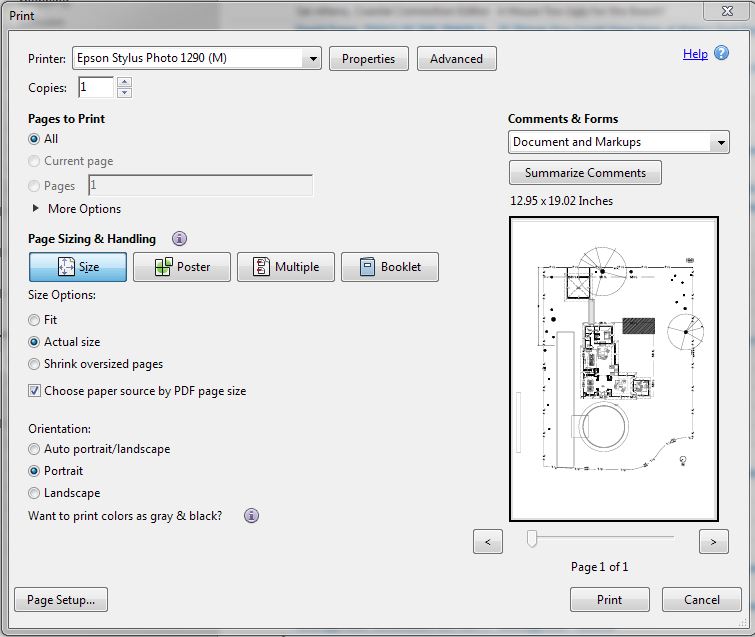Select the Size page sizing button

coord(78,267)
